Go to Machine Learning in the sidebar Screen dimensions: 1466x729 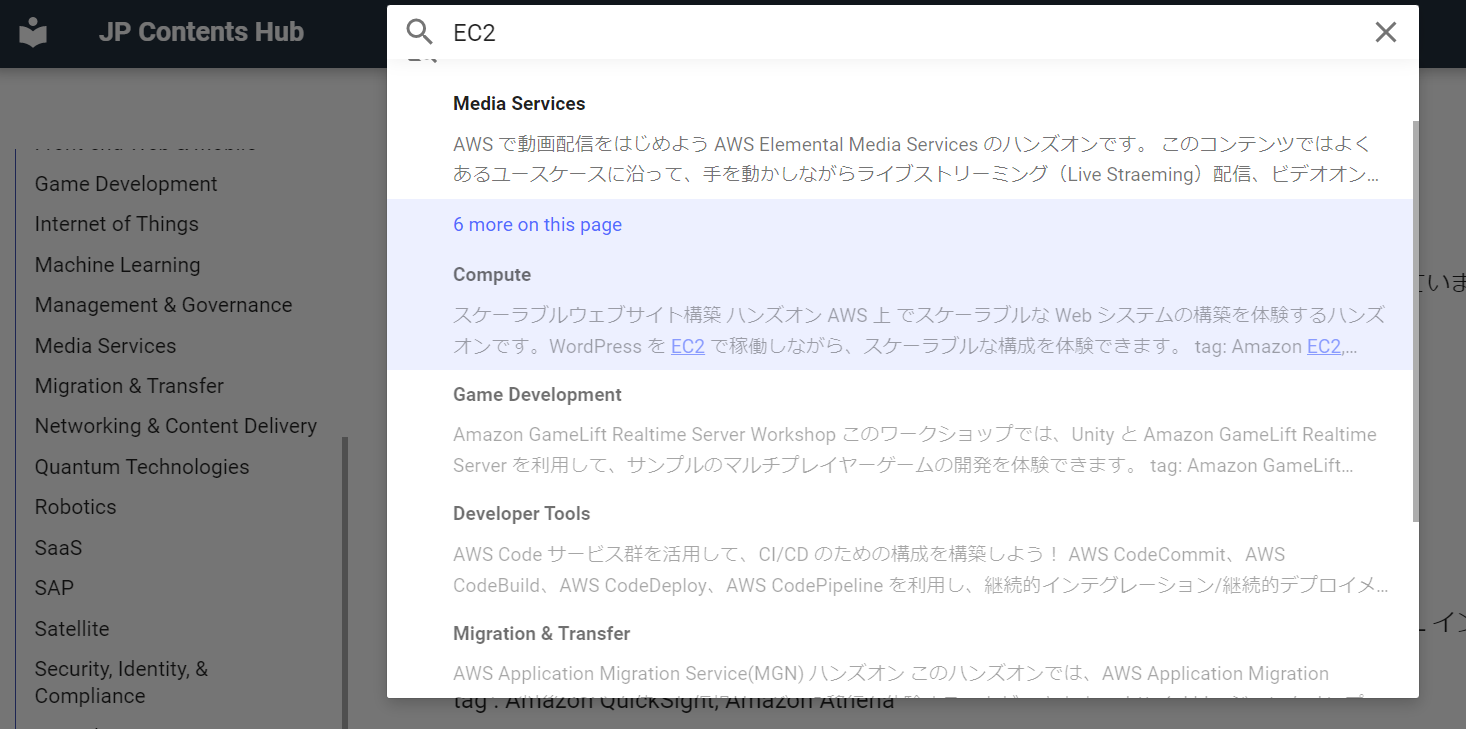click(x=118, y=265)
